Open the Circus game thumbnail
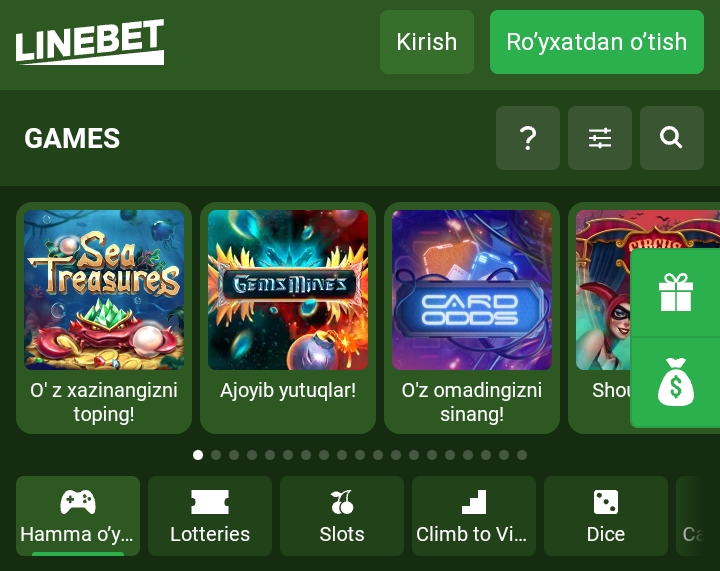 pyautogui.click(x=602, y=290)
